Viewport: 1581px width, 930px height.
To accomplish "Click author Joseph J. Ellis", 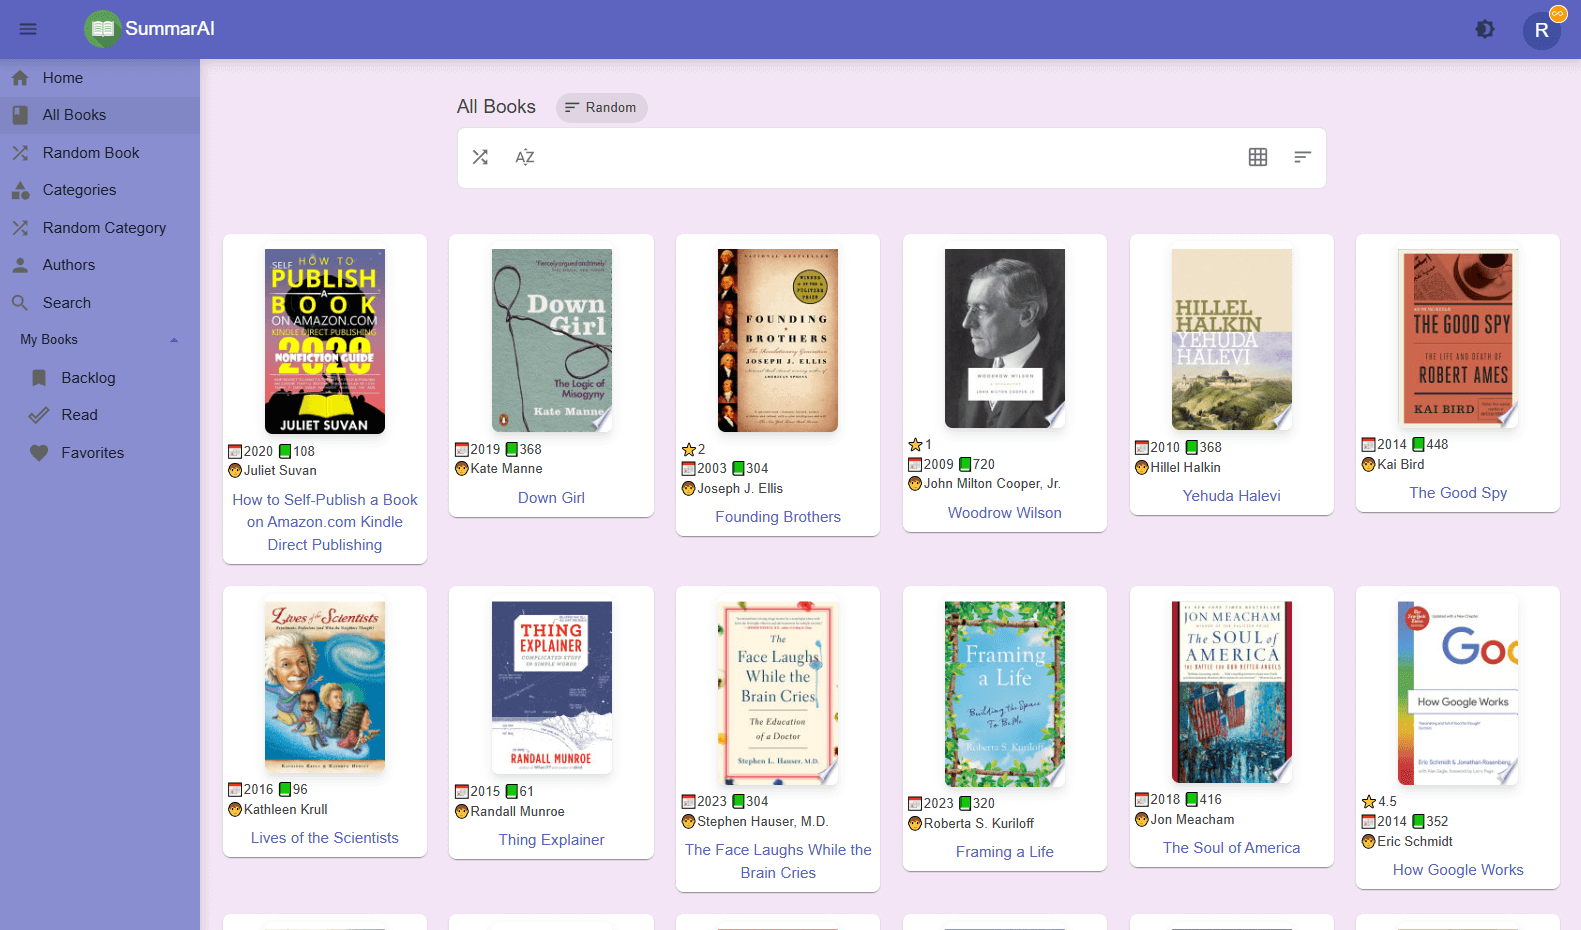I will [740, 489].
